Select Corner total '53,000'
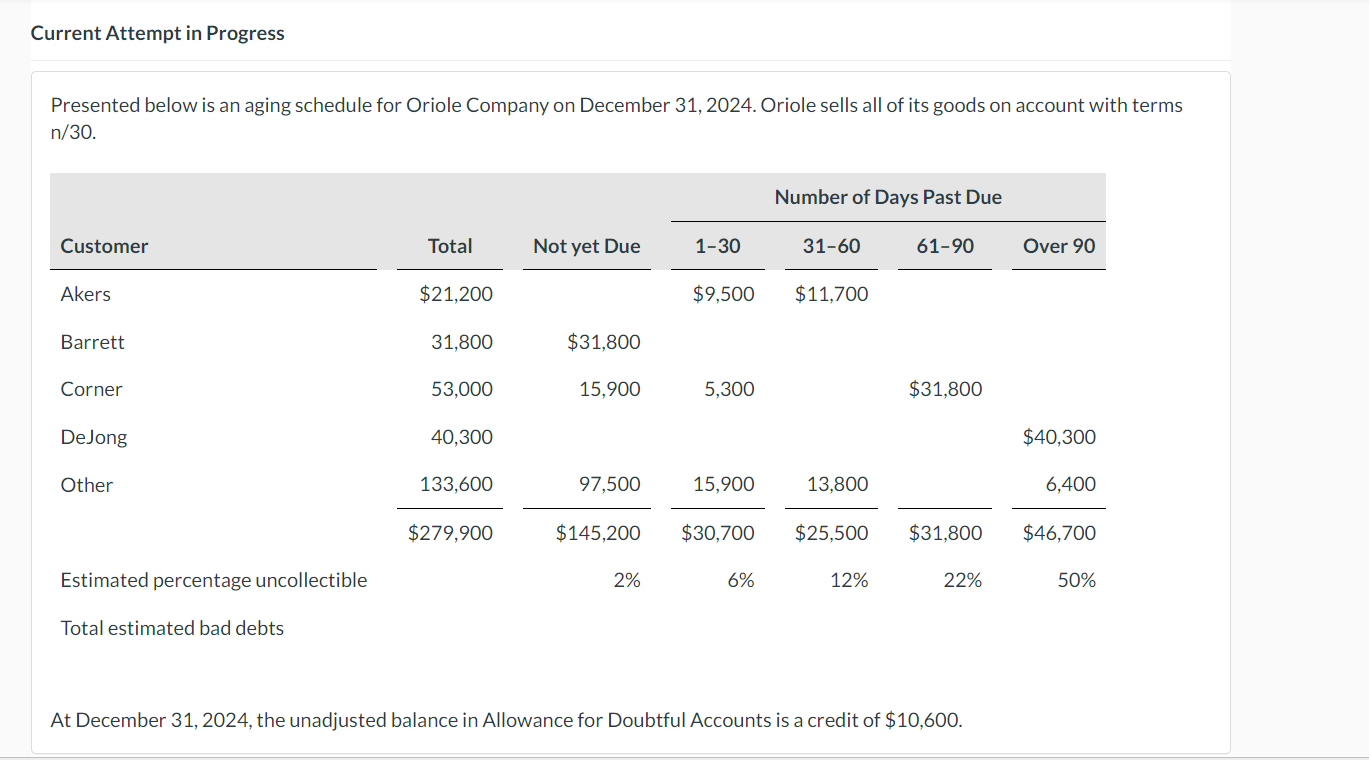1369x760 pixels. tap(462, 389)
